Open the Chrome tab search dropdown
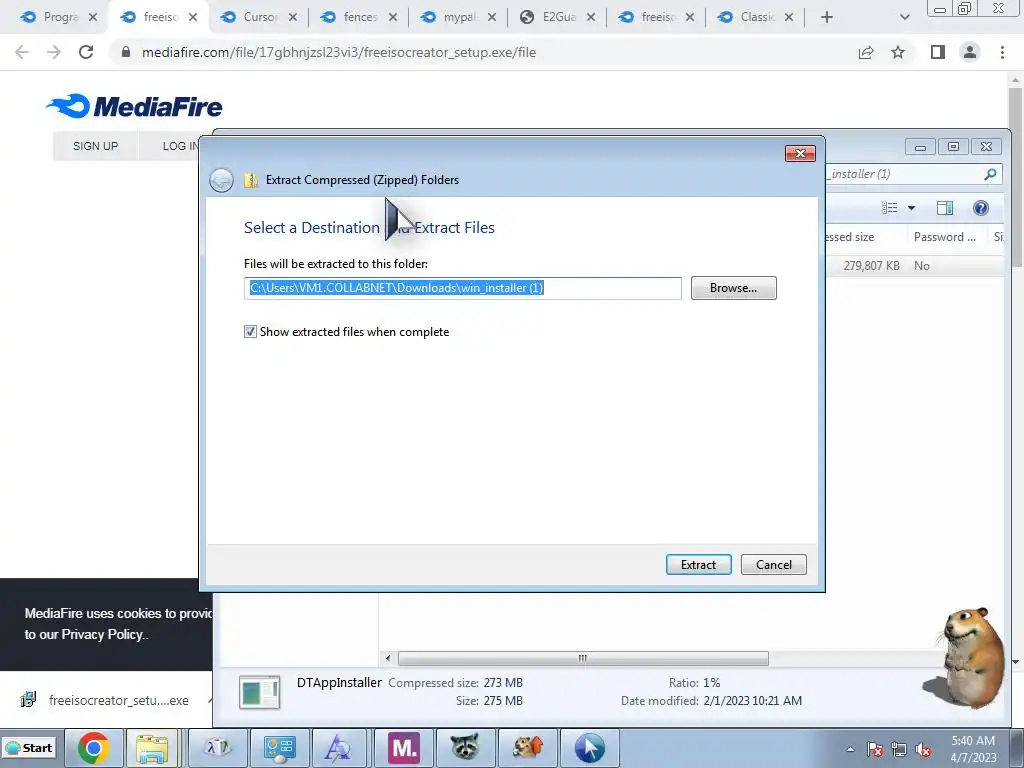1024x768 pixels. [904, 17]
